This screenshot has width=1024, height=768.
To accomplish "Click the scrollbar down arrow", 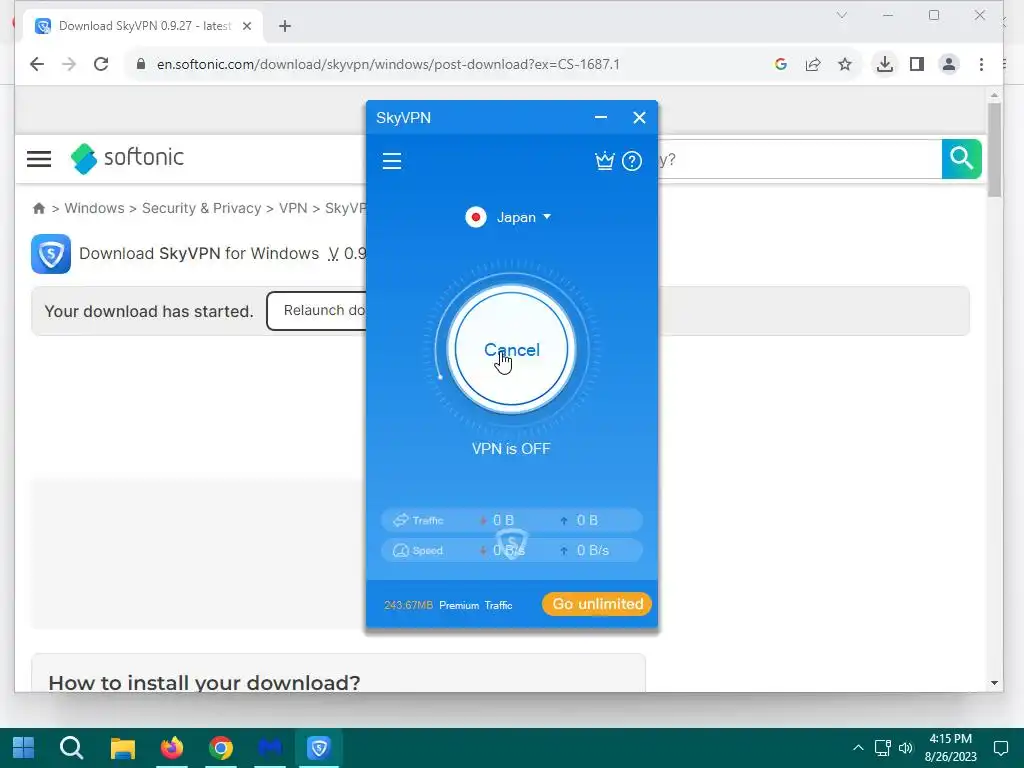I will click(994, 683).
